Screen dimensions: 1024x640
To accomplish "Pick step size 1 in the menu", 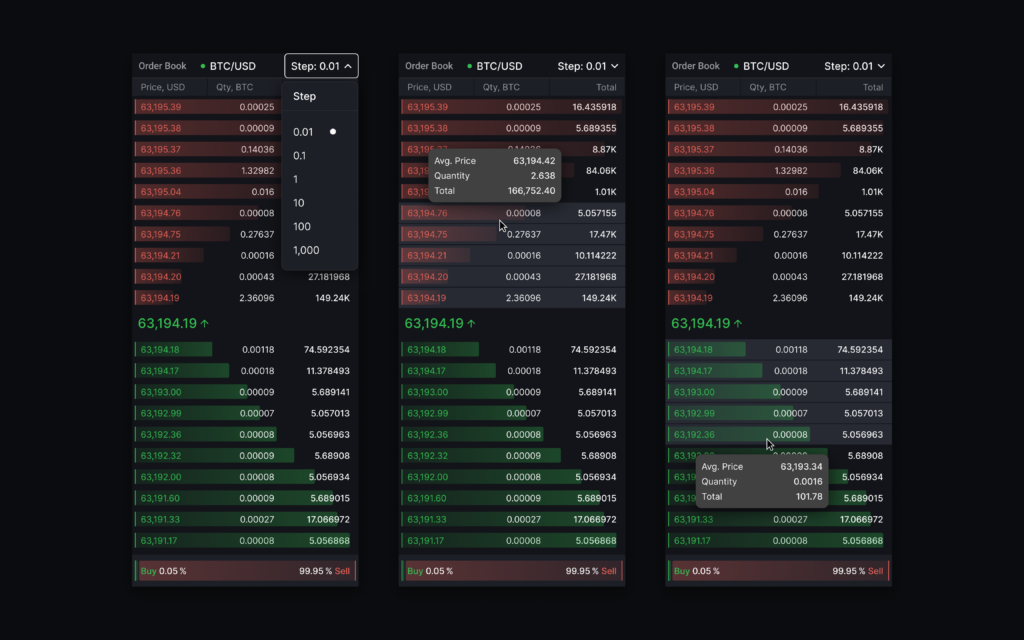I will pyautogui.click(x=319, y=179).
